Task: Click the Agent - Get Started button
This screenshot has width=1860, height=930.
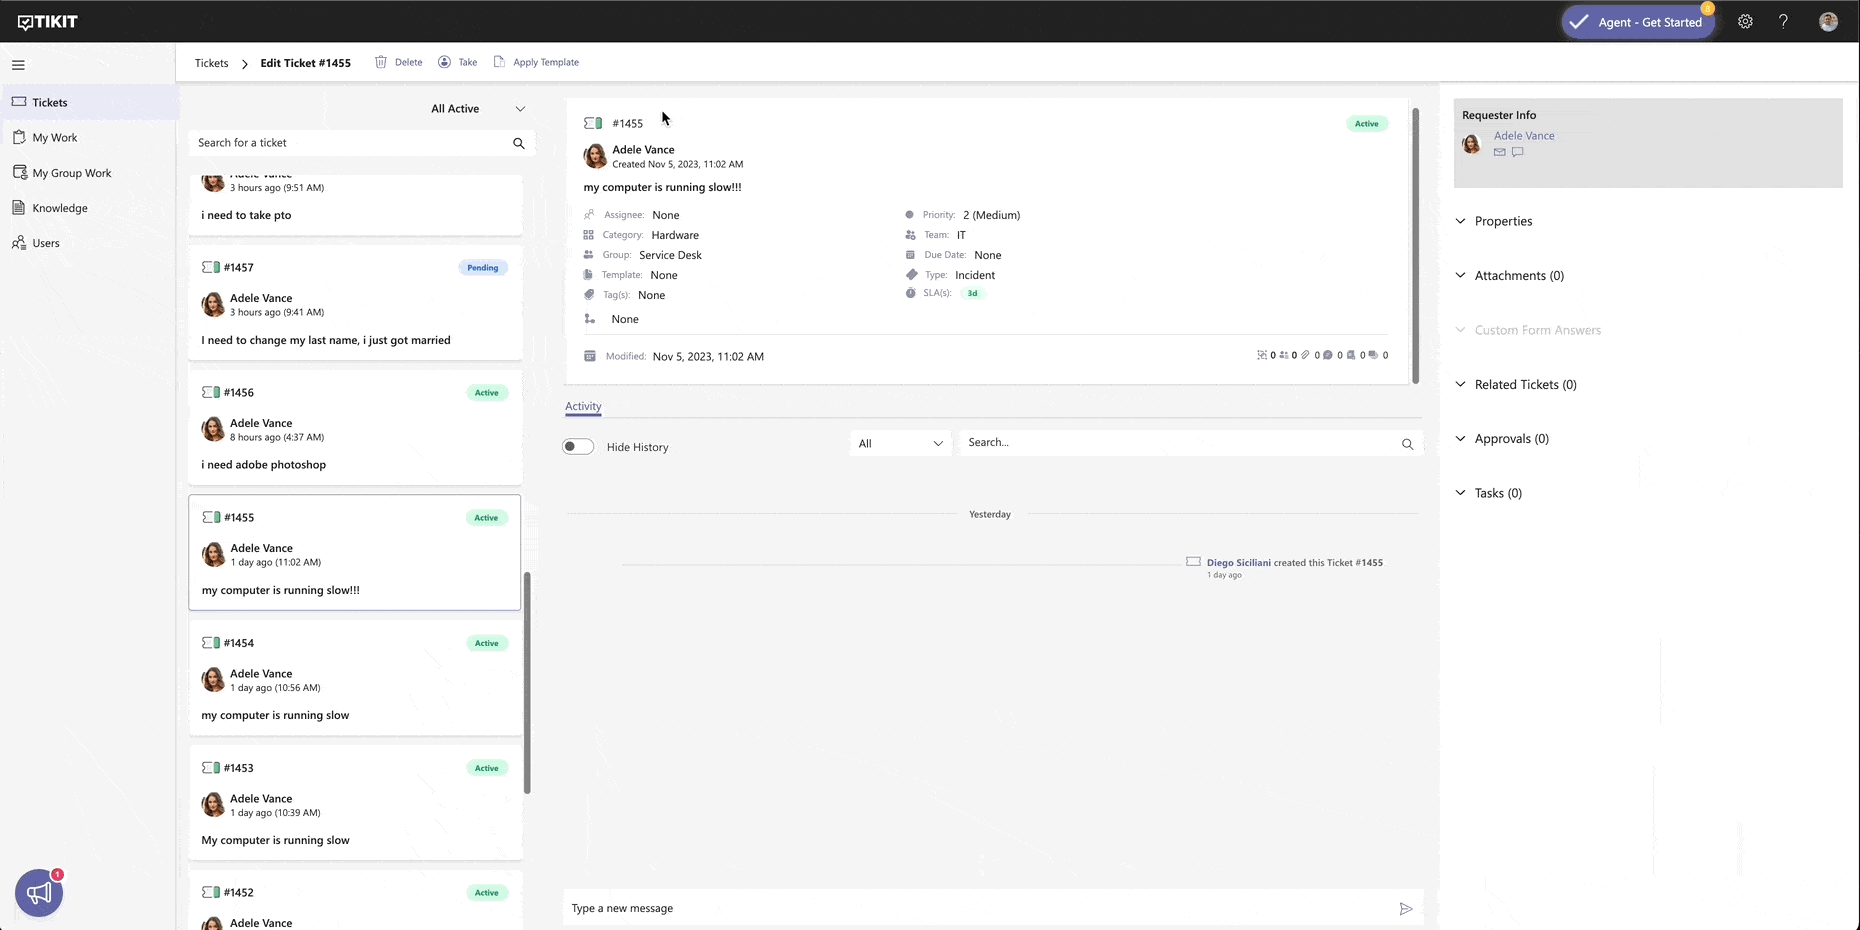Action: [1638, 22]
